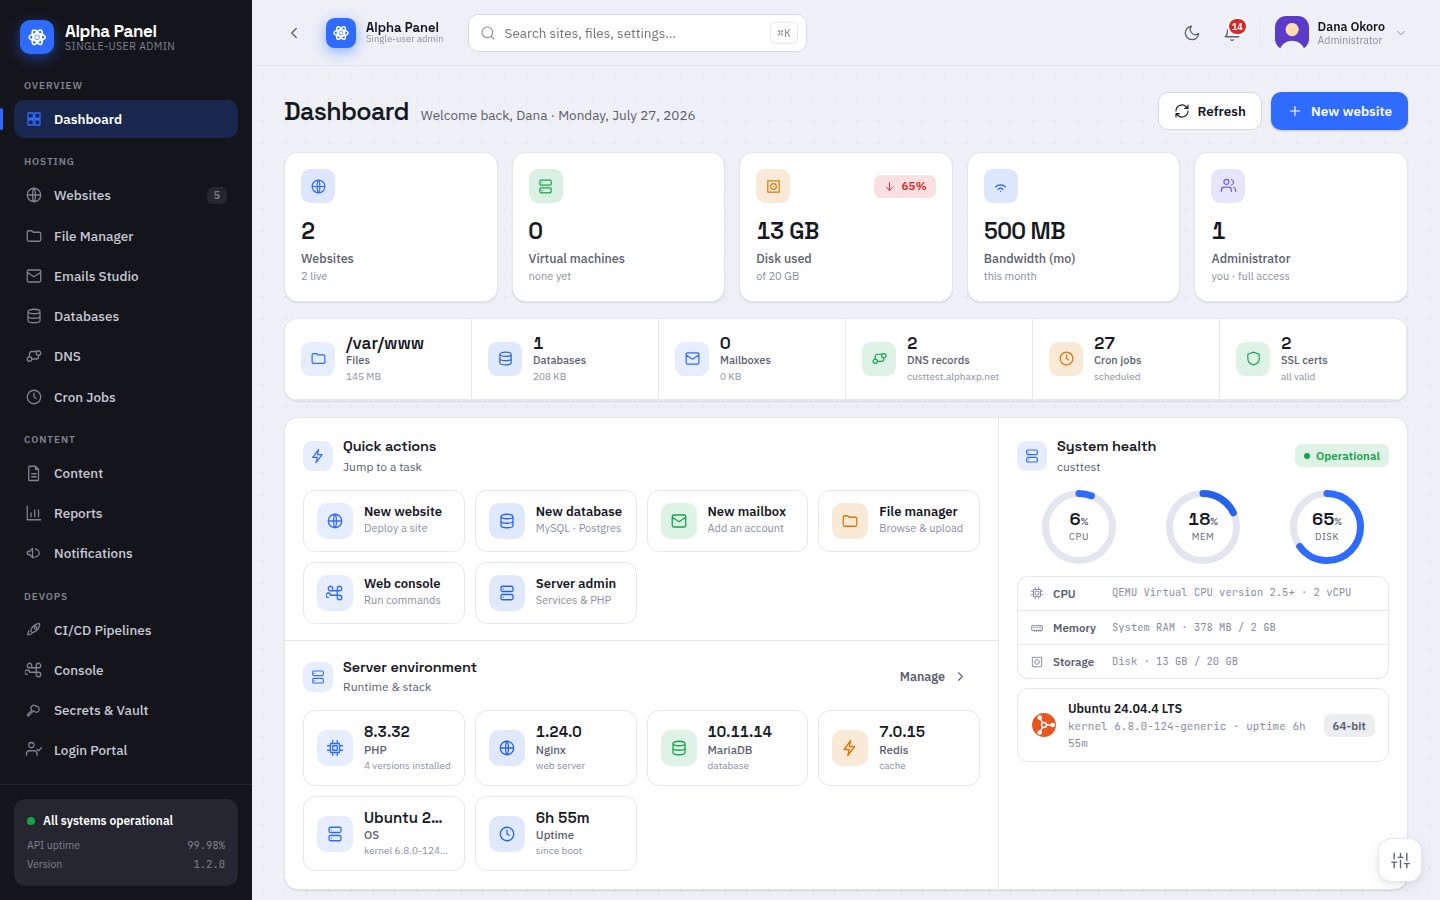The width and height of the screenshot is (1440, 900).
Task: Toggle dark mode moon icon
Action: click(x=1192, y=33)
